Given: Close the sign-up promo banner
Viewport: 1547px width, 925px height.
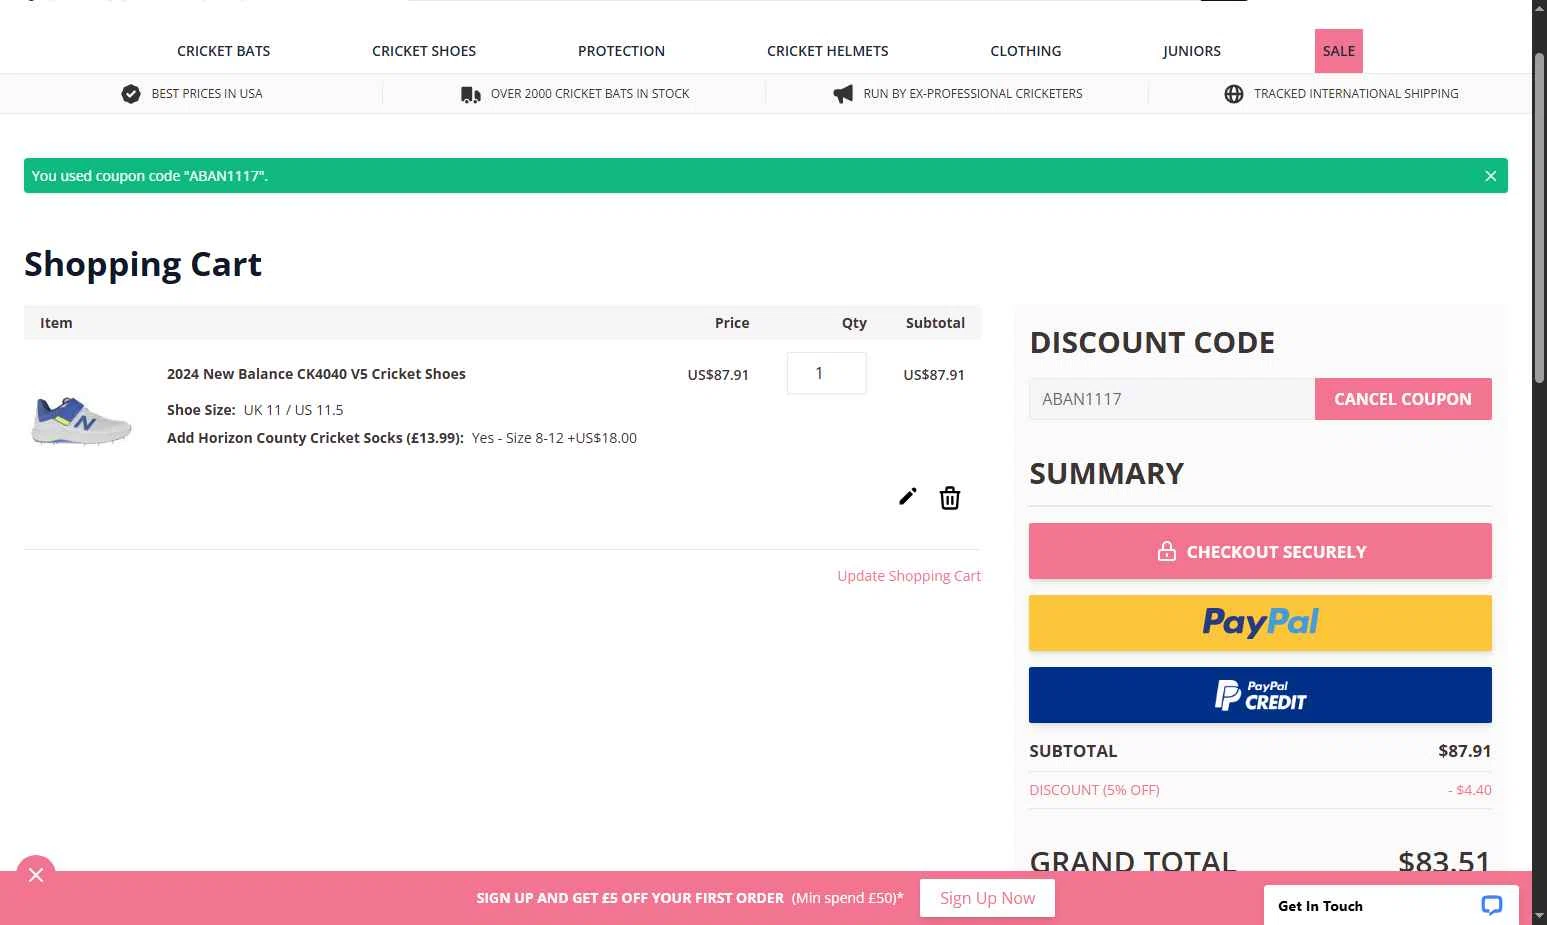Looking at the screenshot, I should click(x=36, y=875).
